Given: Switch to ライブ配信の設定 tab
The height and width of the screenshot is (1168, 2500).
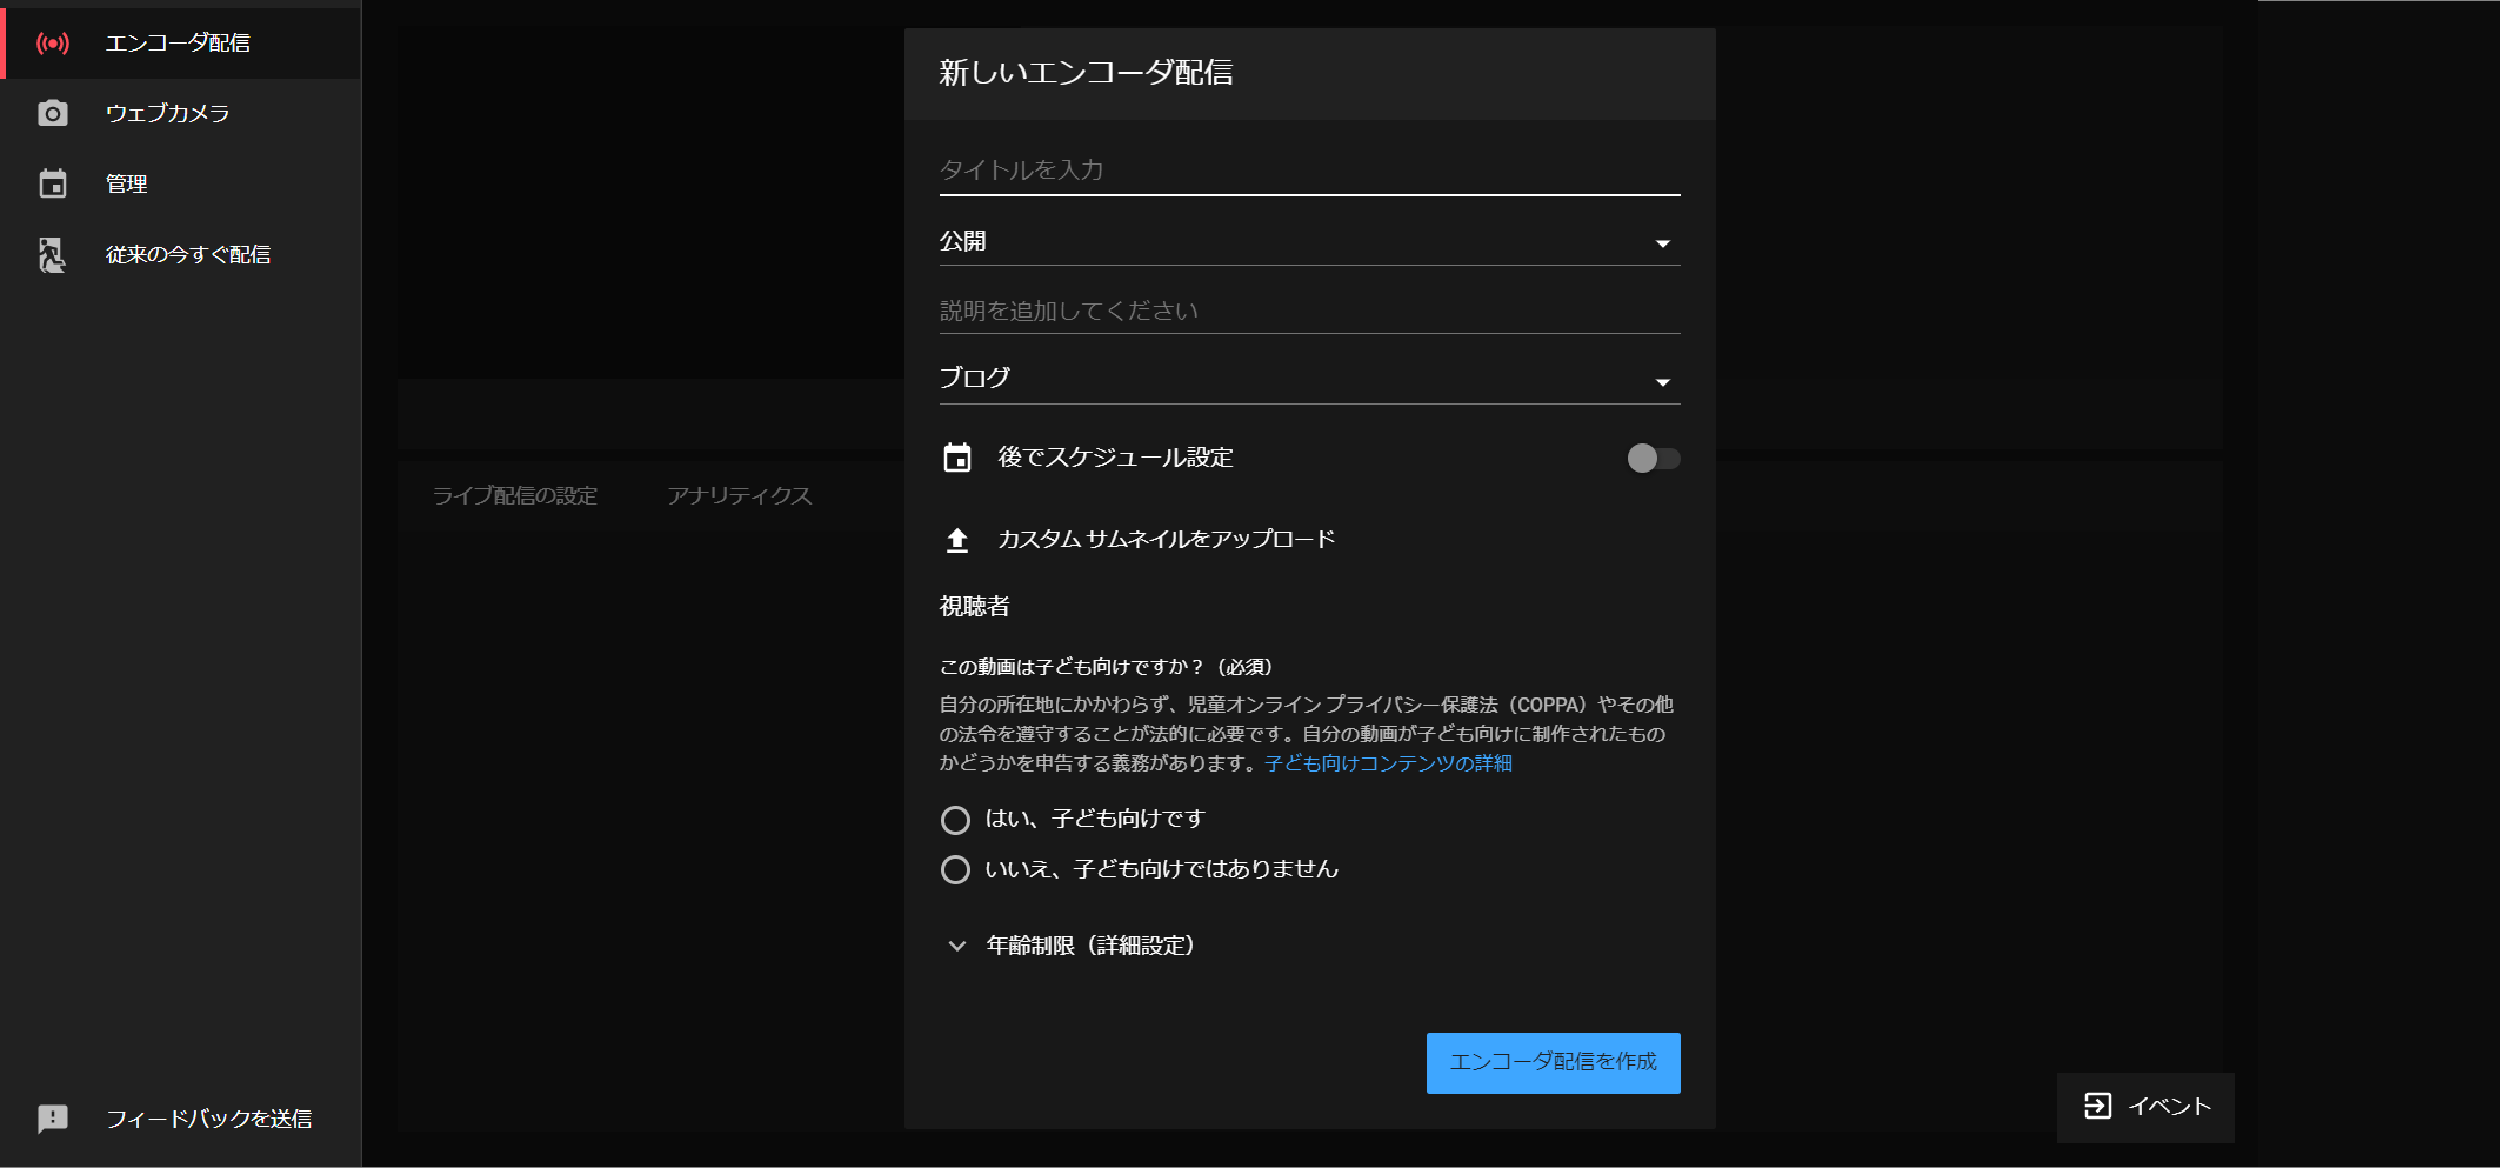Looking at the screenshot, I should (x=515, y=496).
